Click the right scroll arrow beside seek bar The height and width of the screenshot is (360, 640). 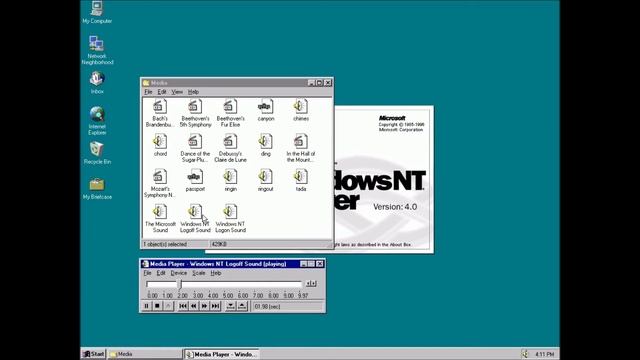pos(313,284)
